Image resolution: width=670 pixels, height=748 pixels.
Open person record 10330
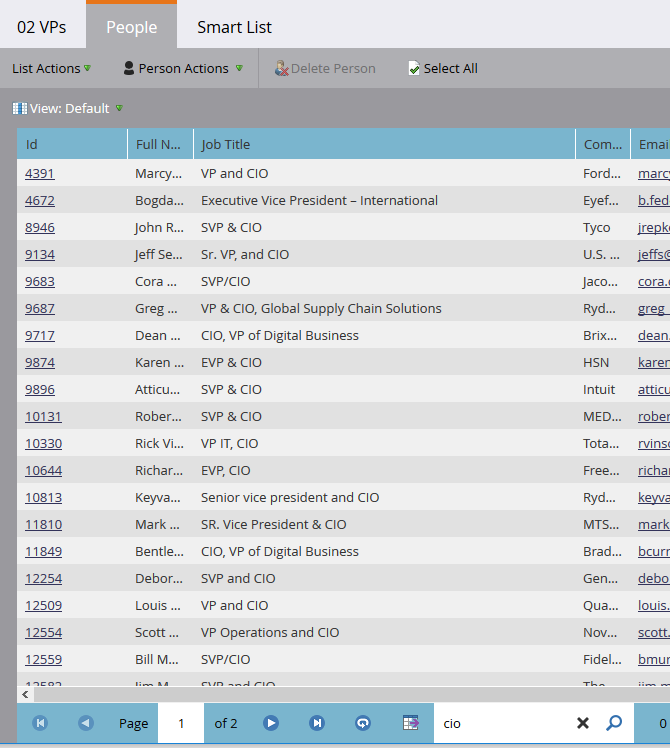click(x=43, y=443)
